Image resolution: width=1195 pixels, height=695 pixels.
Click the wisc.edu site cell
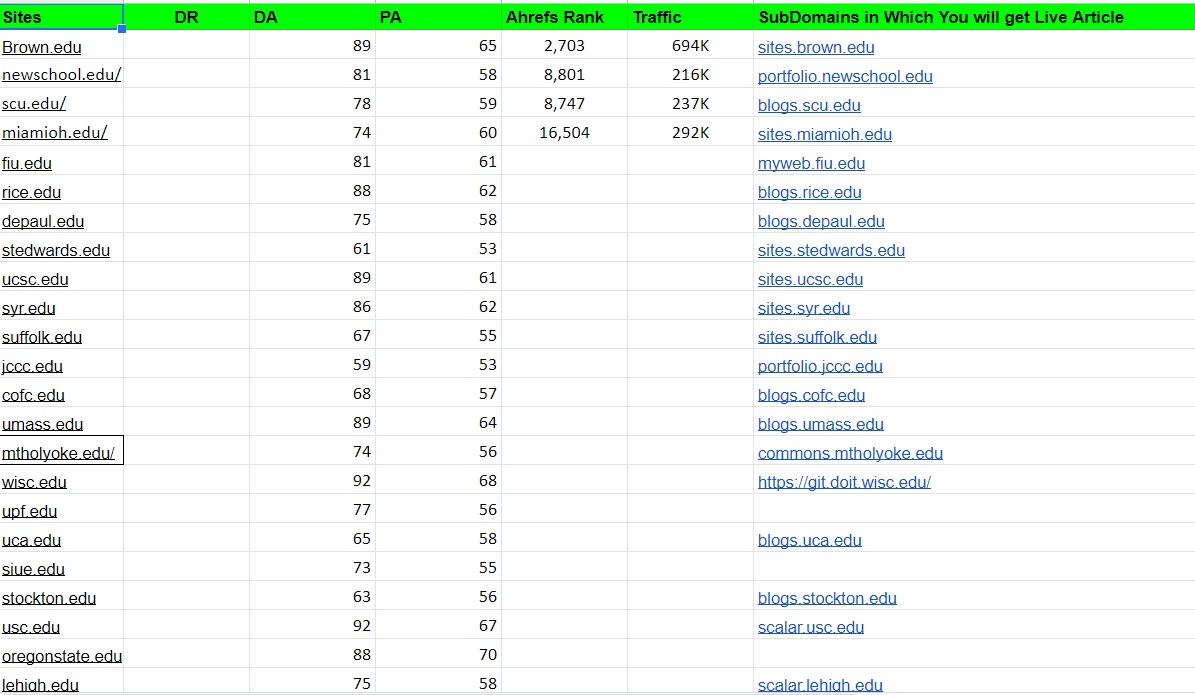click(x=61, y=480)
